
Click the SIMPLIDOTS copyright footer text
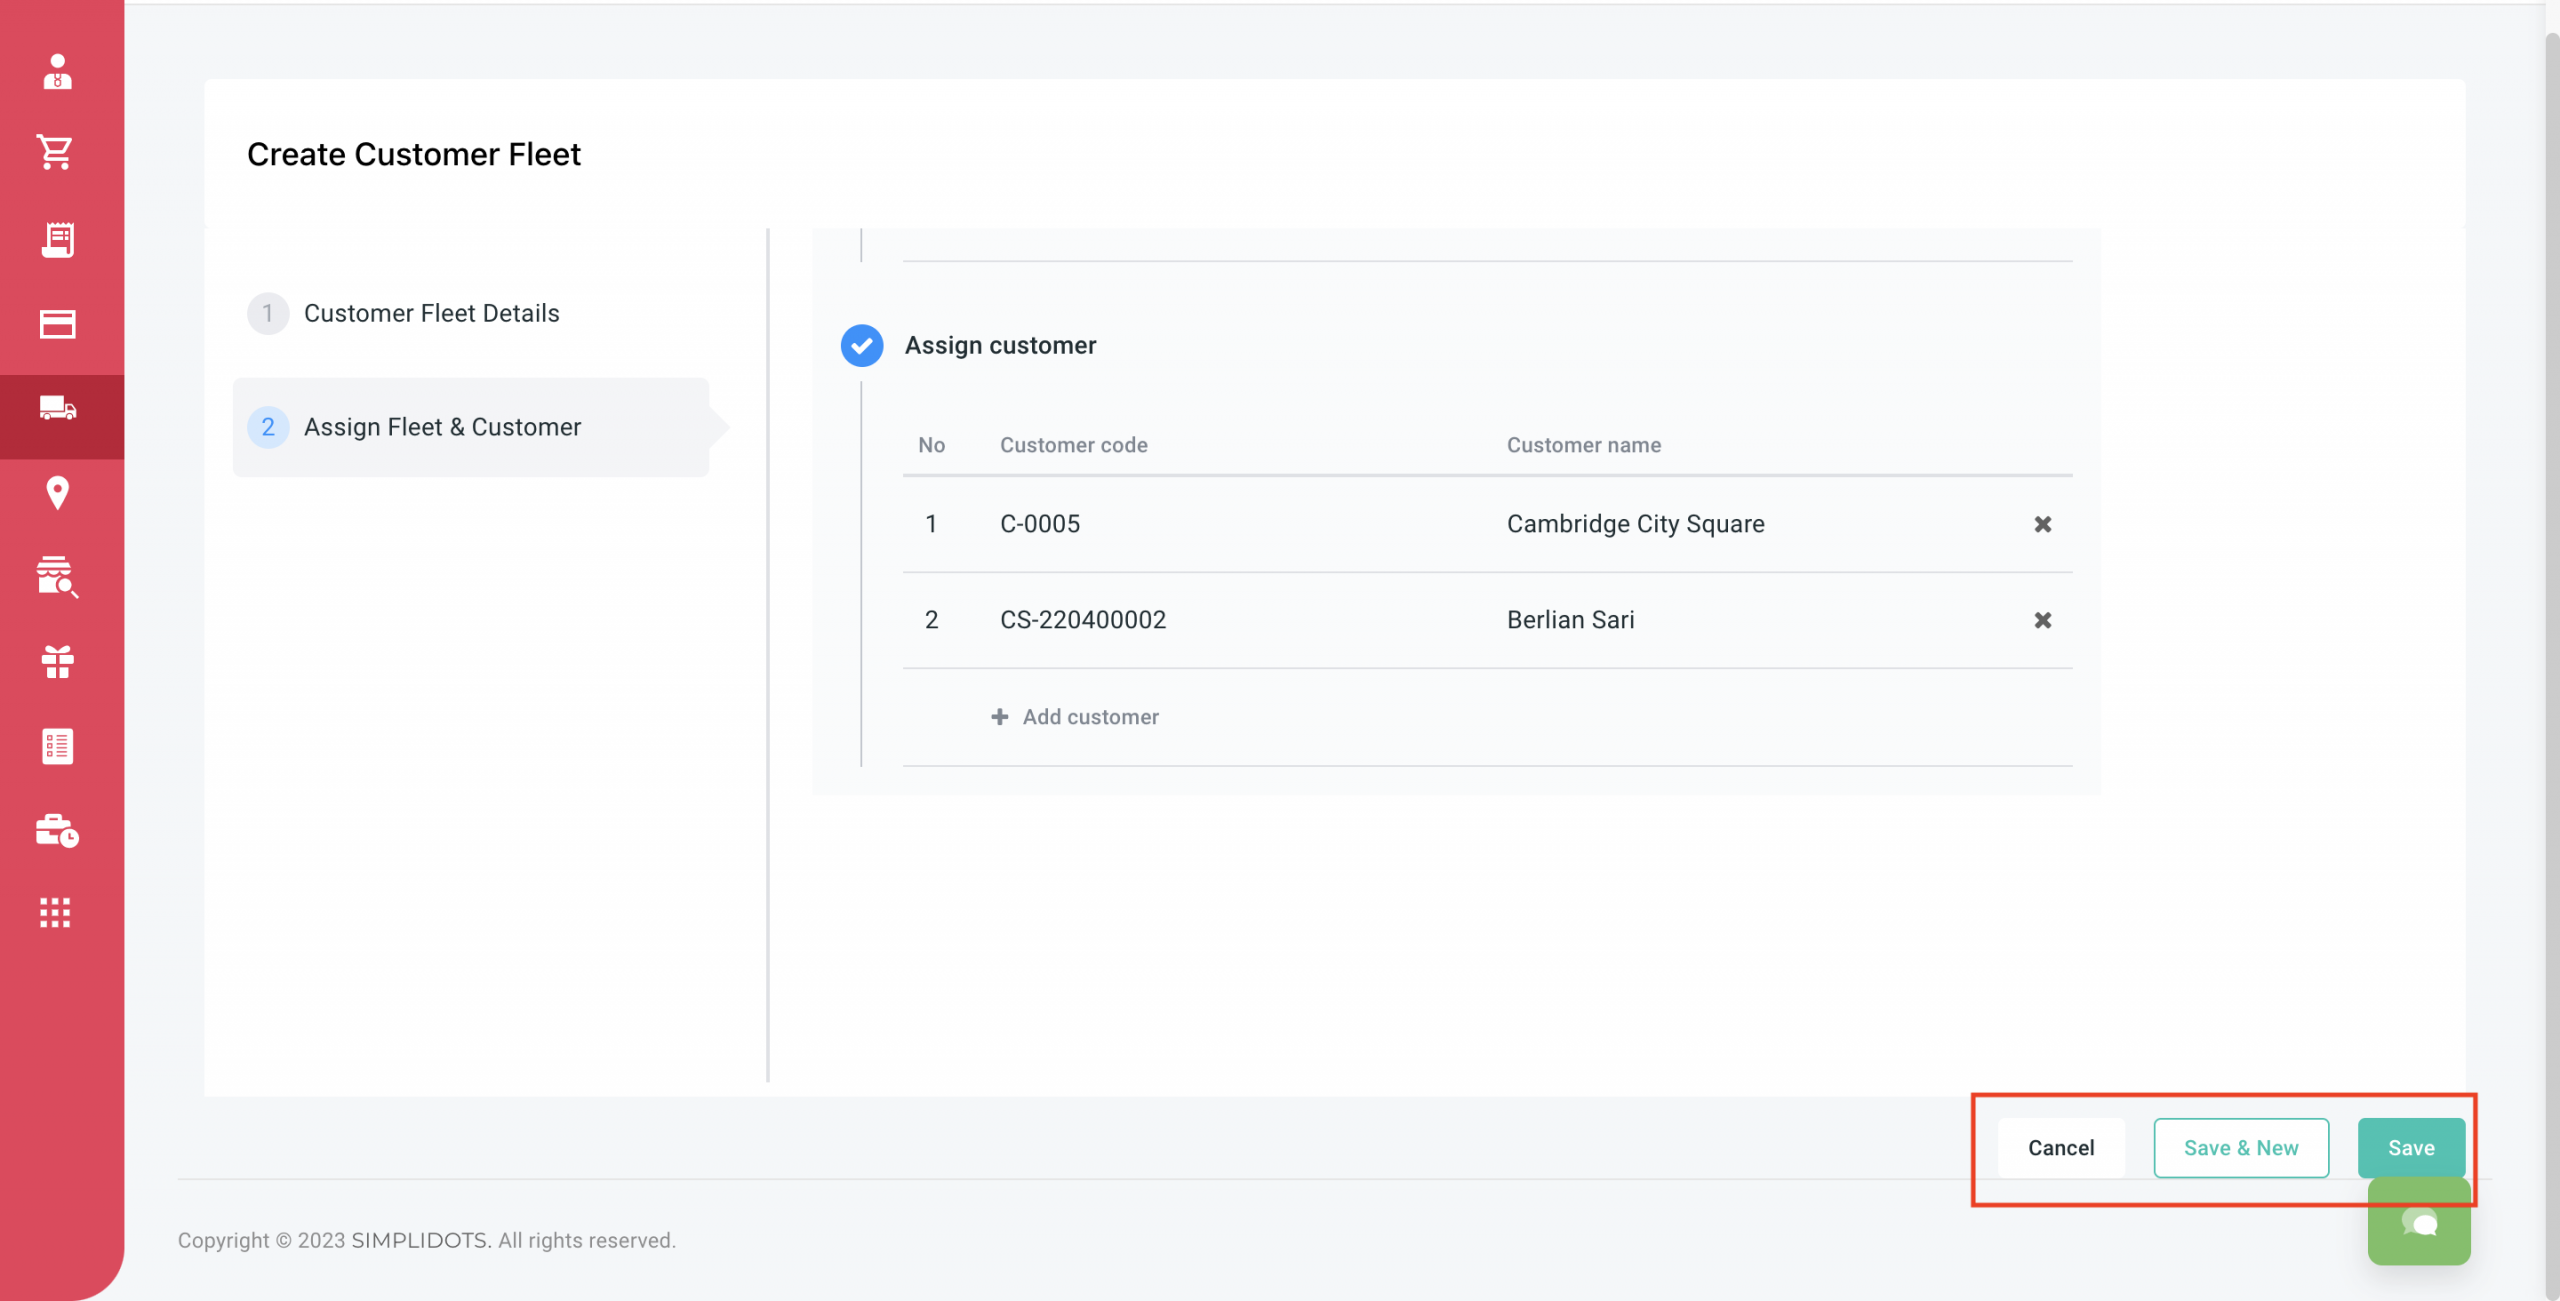427,1240
